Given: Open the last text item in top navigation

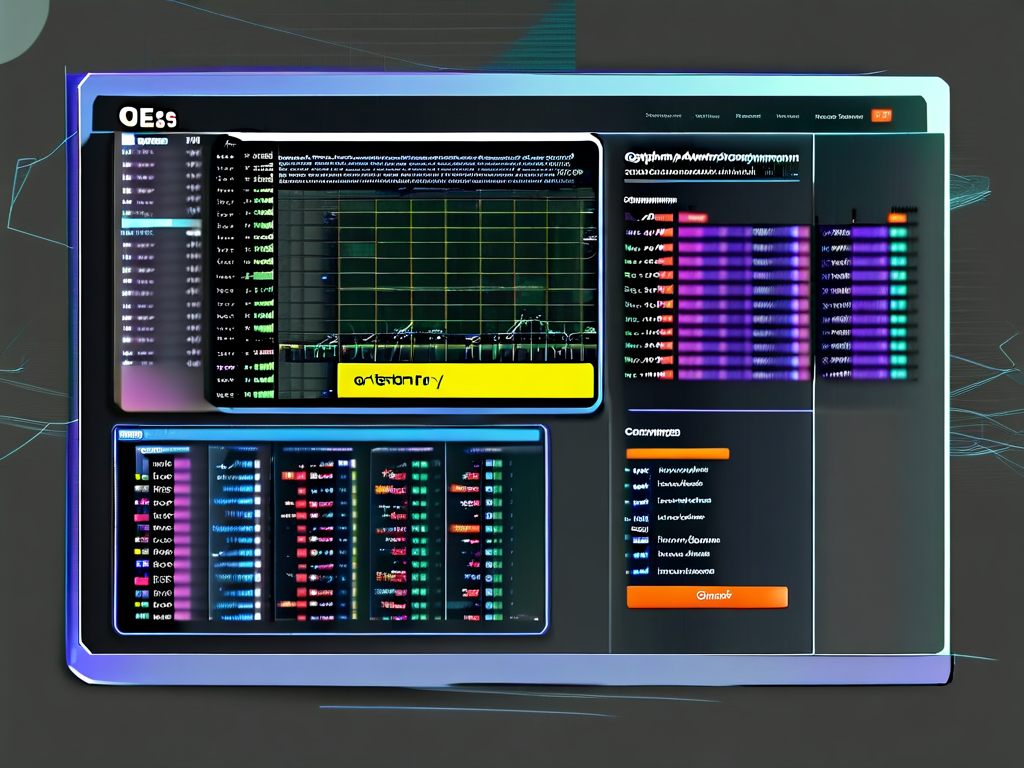Looking at the screenshot, I should click(838, 116).
